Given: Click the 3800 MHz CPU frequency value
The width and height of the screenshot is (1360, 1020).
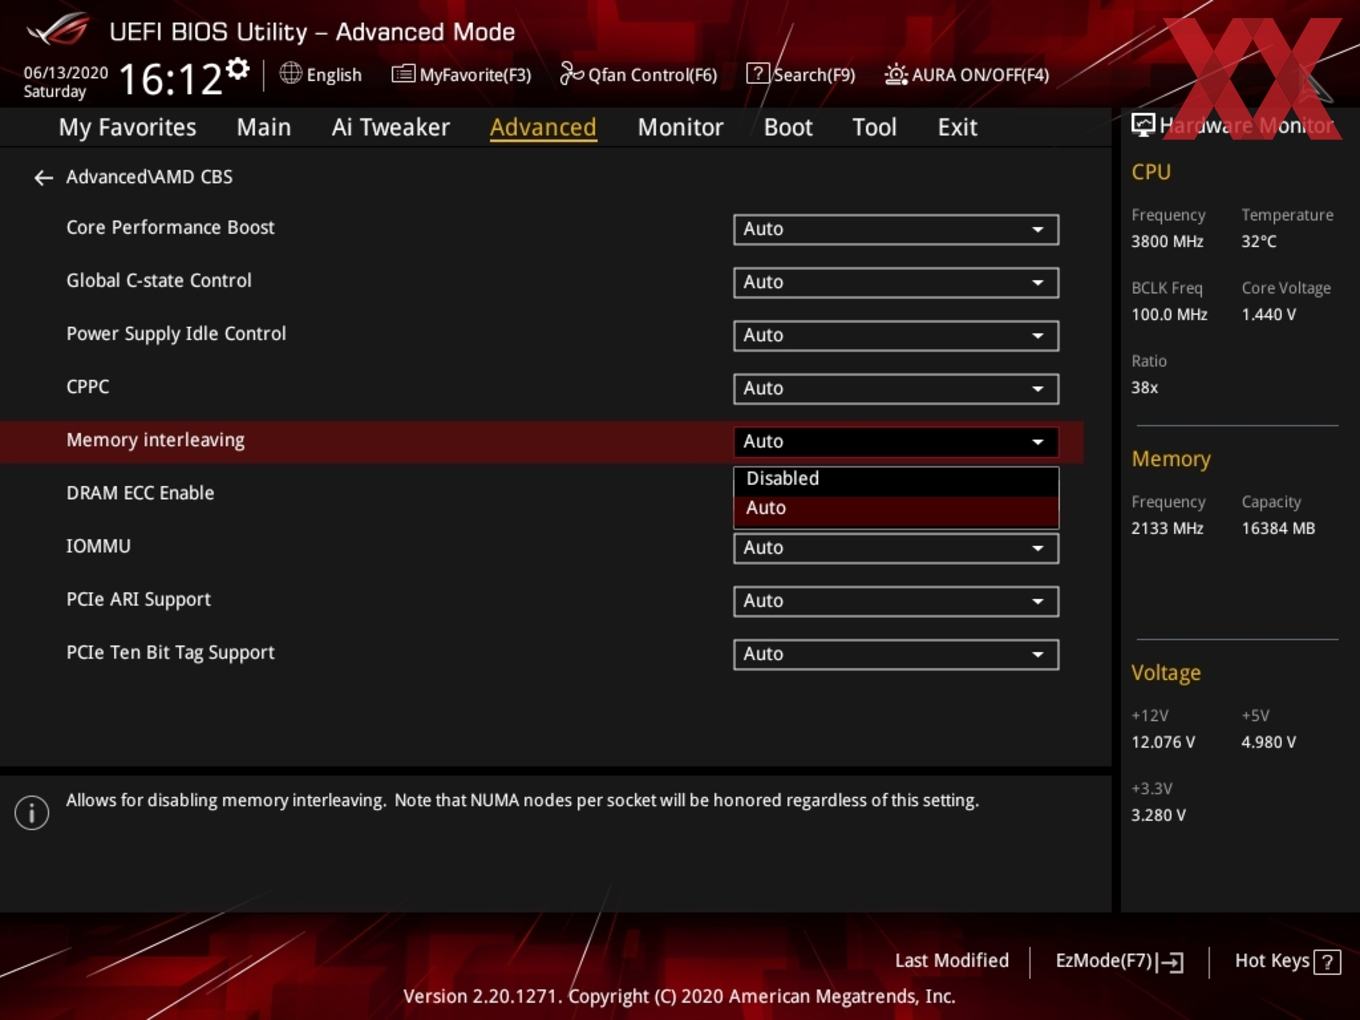Looking at the screenshot, I should point(1167,242).
